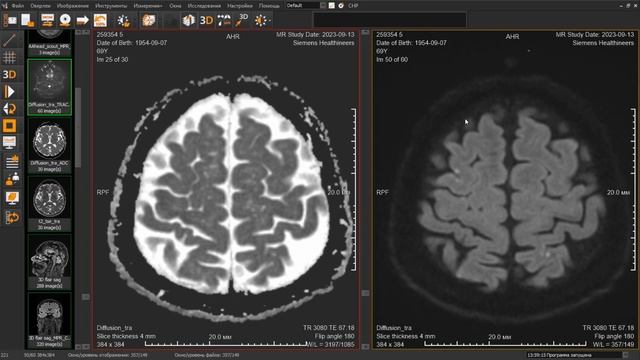Screen dimensions: 640x360
Task: Open the Default layout dropdown
Action: 306,5
